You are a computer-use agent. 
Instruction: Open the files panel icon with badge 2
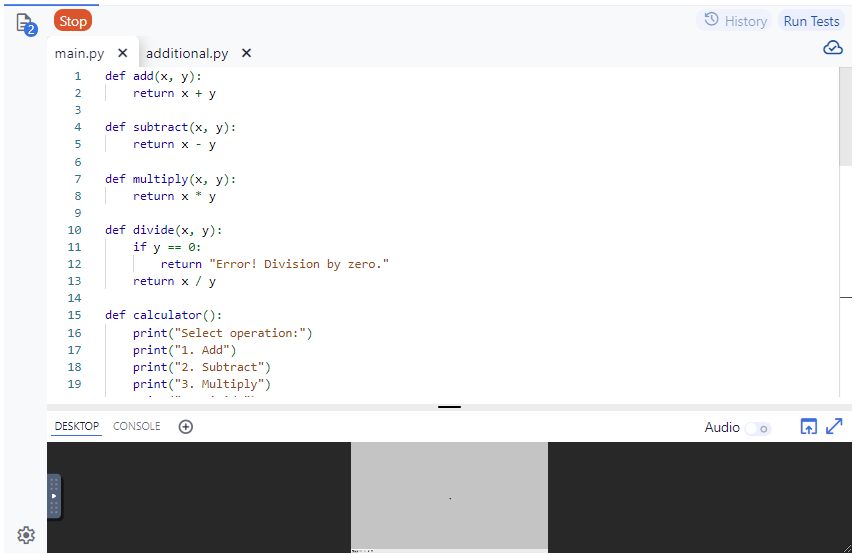click(26, 25)
